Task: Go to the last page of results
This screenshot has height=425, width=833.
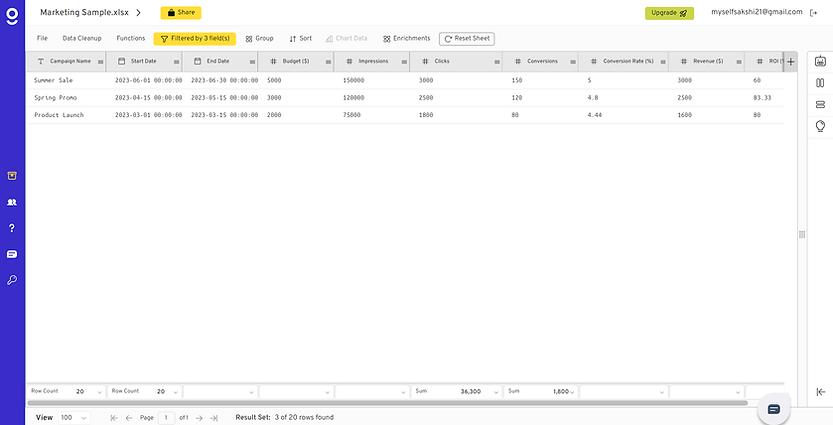Action: click(214, 417)
